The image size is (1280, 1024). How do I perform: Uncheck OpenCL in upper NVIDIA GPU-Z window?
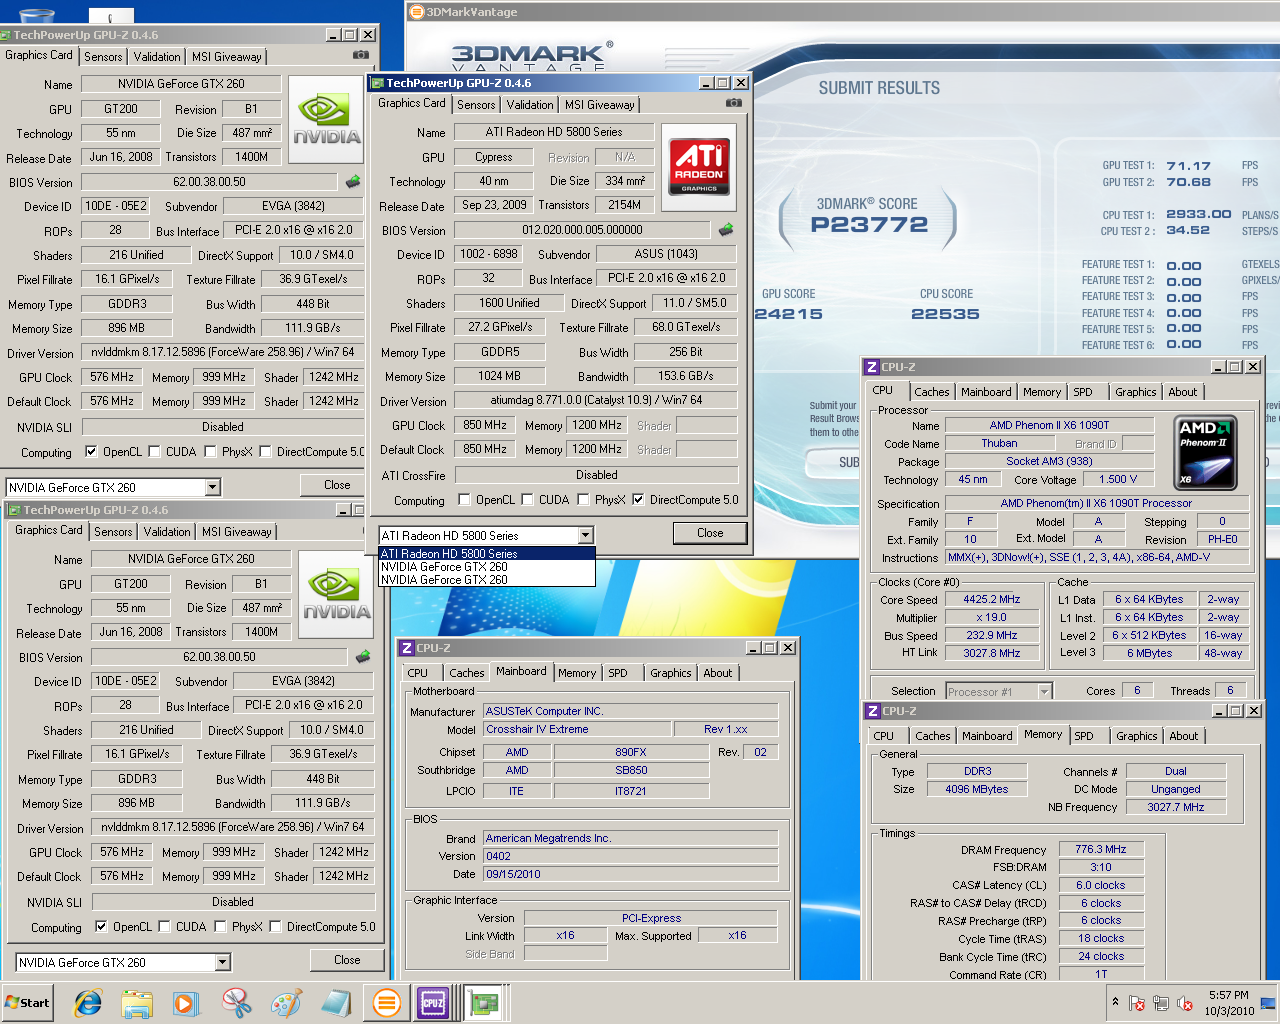coord(91,452)
